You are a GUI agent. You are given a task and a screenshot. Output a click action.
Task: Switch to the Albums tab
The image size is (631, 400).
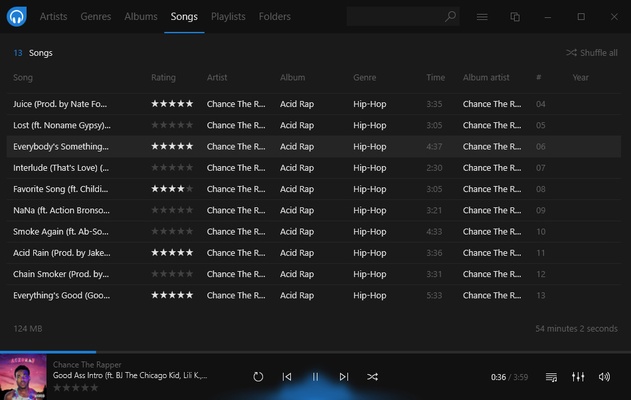[x=141, y=17]
